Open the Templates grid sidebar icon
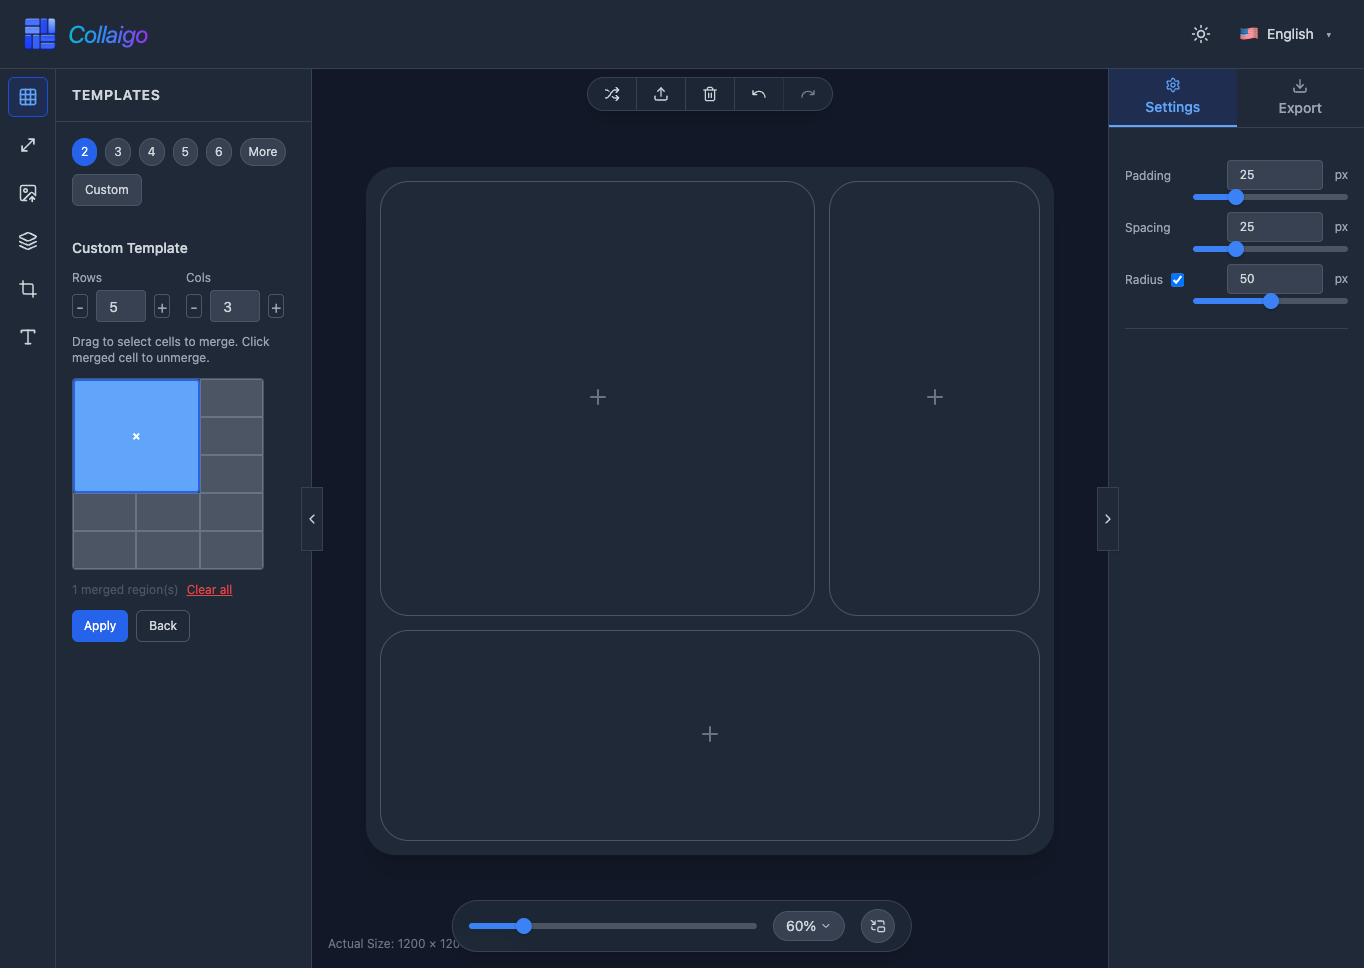 pos(28,97)
